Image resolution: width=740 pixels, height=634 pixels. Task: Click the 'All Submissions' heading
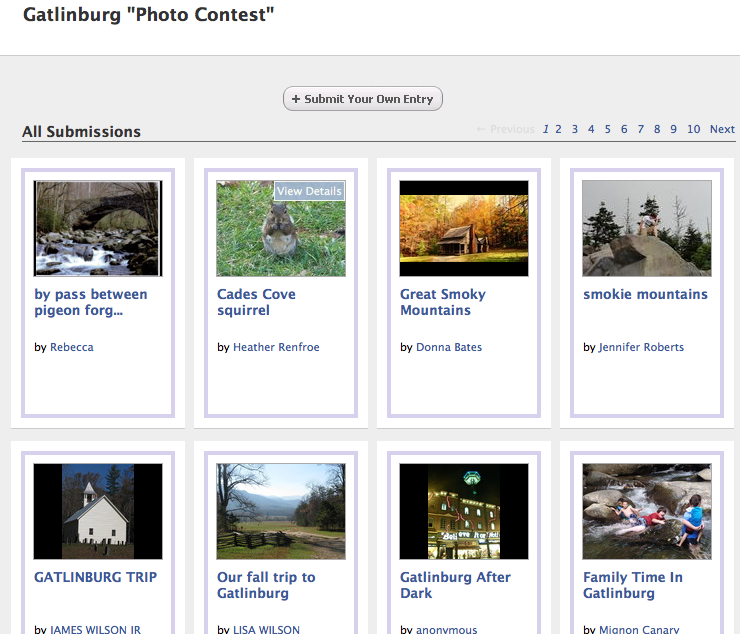point(81,131)
